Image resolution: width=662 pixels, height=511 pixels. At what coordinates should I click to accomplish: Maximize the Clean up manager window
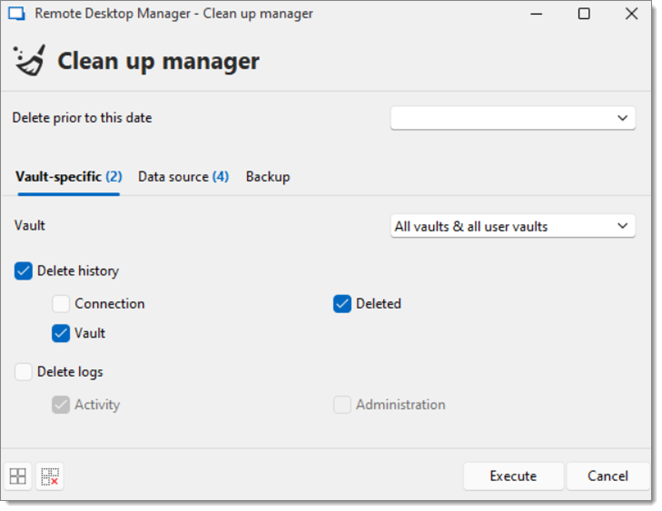pyautogui.click(x=584, y=14)
